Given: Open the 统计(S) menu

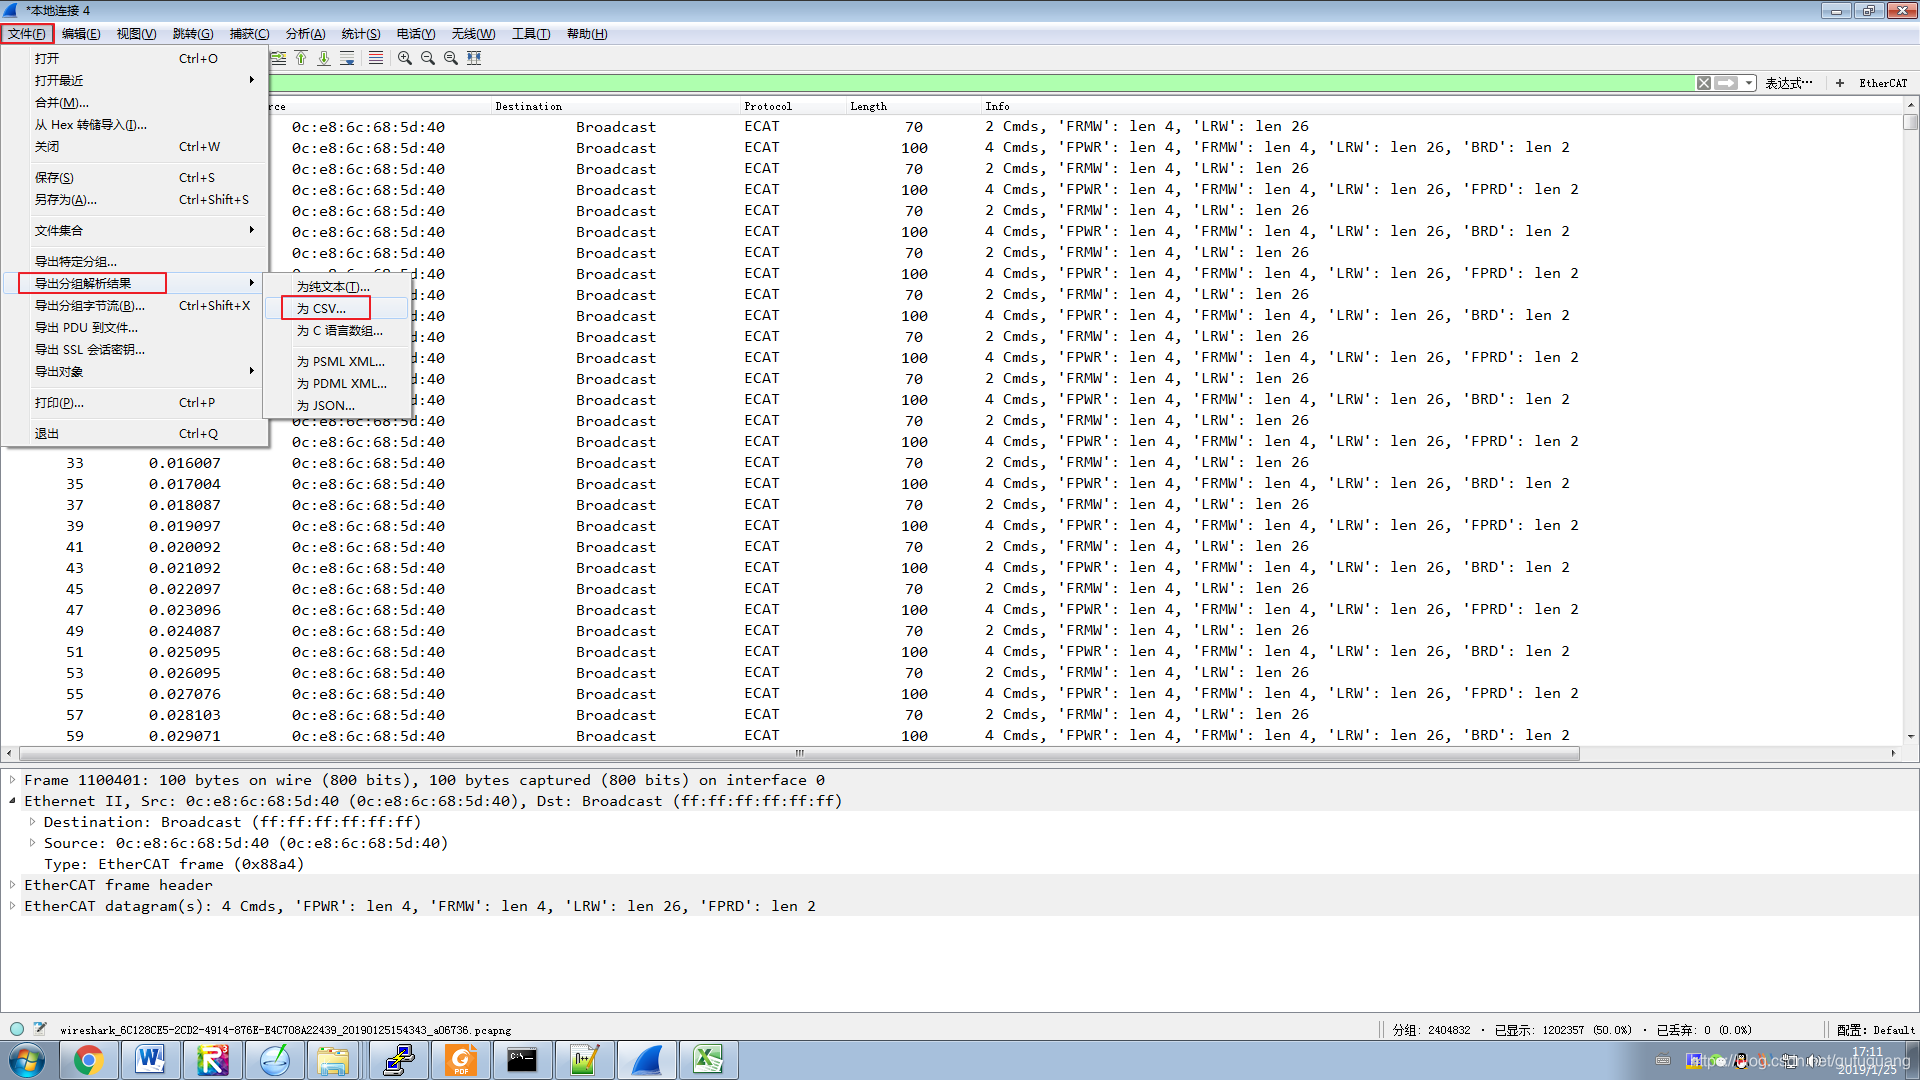Looking at the screenshot, I should (x=360, y=34).
